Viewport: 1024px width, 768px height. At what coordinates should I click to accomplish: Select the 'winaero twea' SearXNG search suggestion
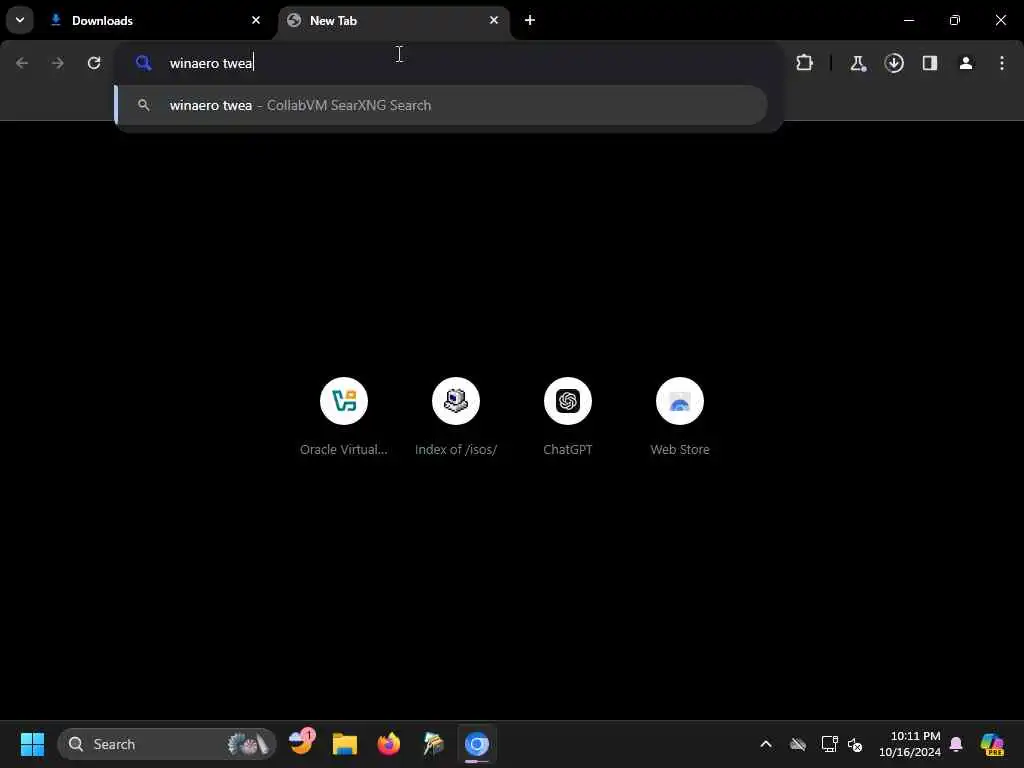click(x=441, y=105)
